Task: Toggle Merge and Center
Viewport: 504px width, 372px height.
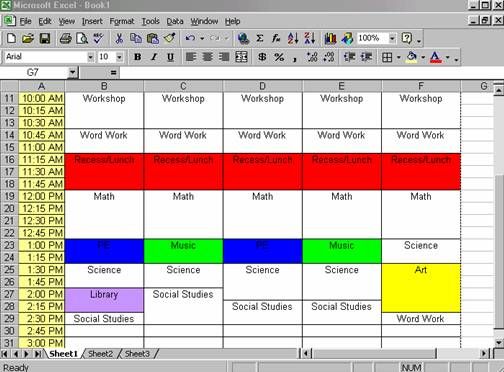Action: pyautogui.click(x=241, y=57)
